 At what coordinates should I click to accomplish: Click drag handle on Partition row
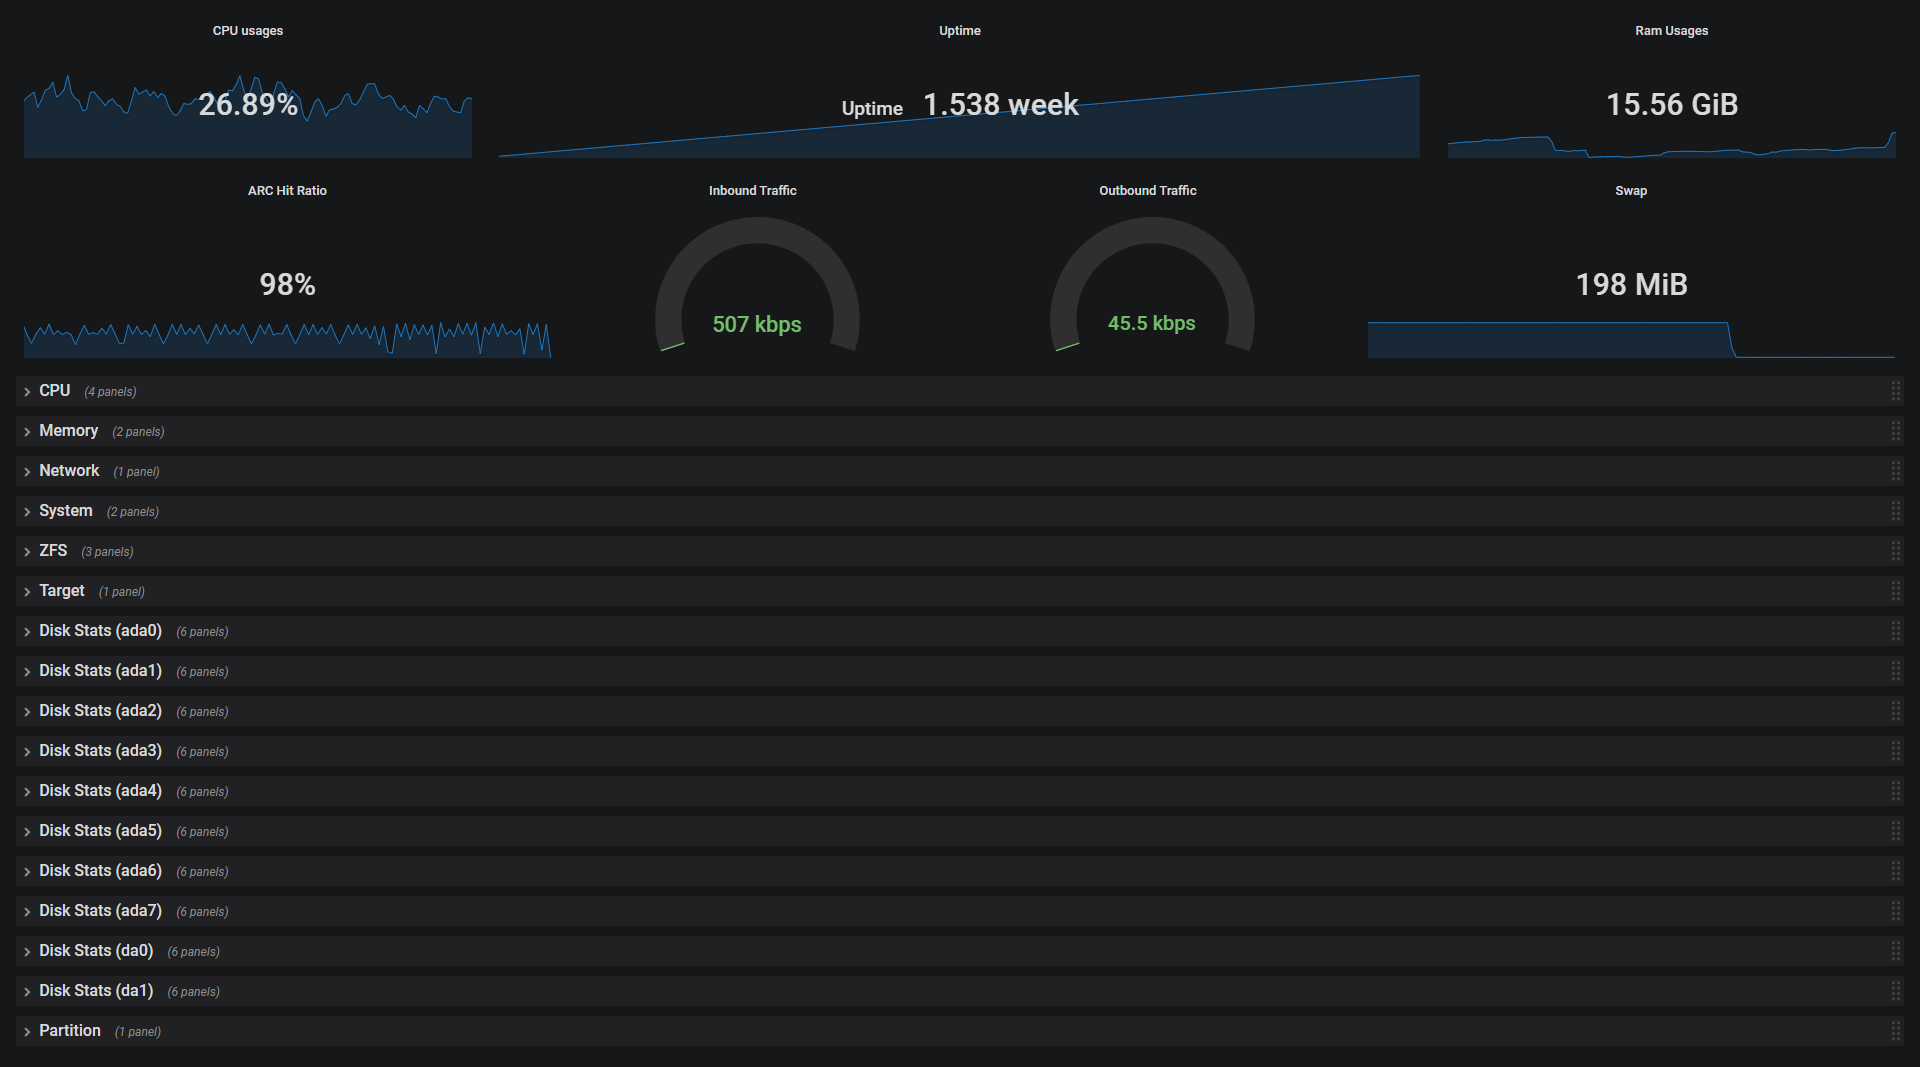click(1895, 1031)
